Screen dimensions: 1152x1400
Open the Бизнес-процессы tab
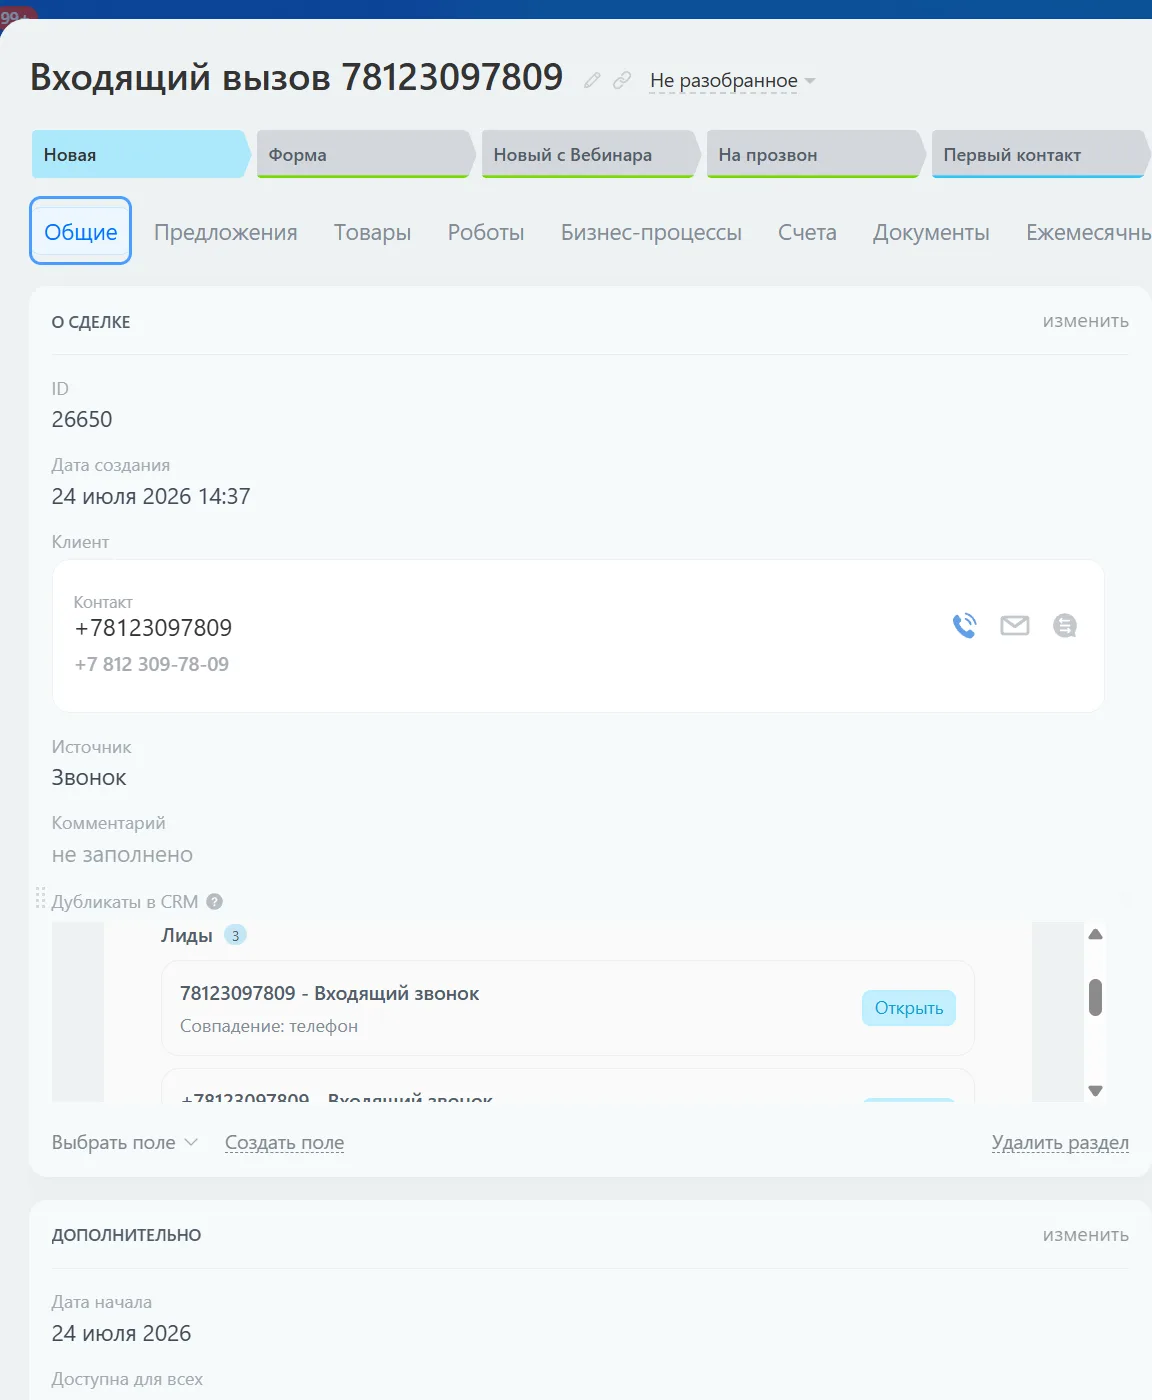click(651, 232)
